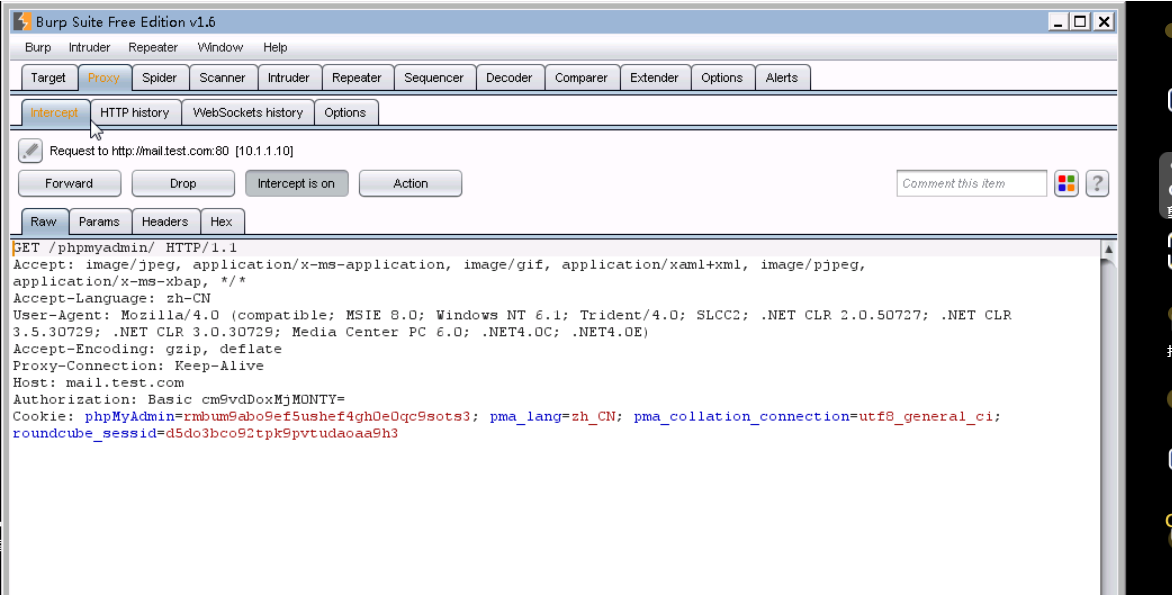This screenshot has width=1172, height=595.
Task: Open the HTTP history sub-tab
Action: point(135,113)
